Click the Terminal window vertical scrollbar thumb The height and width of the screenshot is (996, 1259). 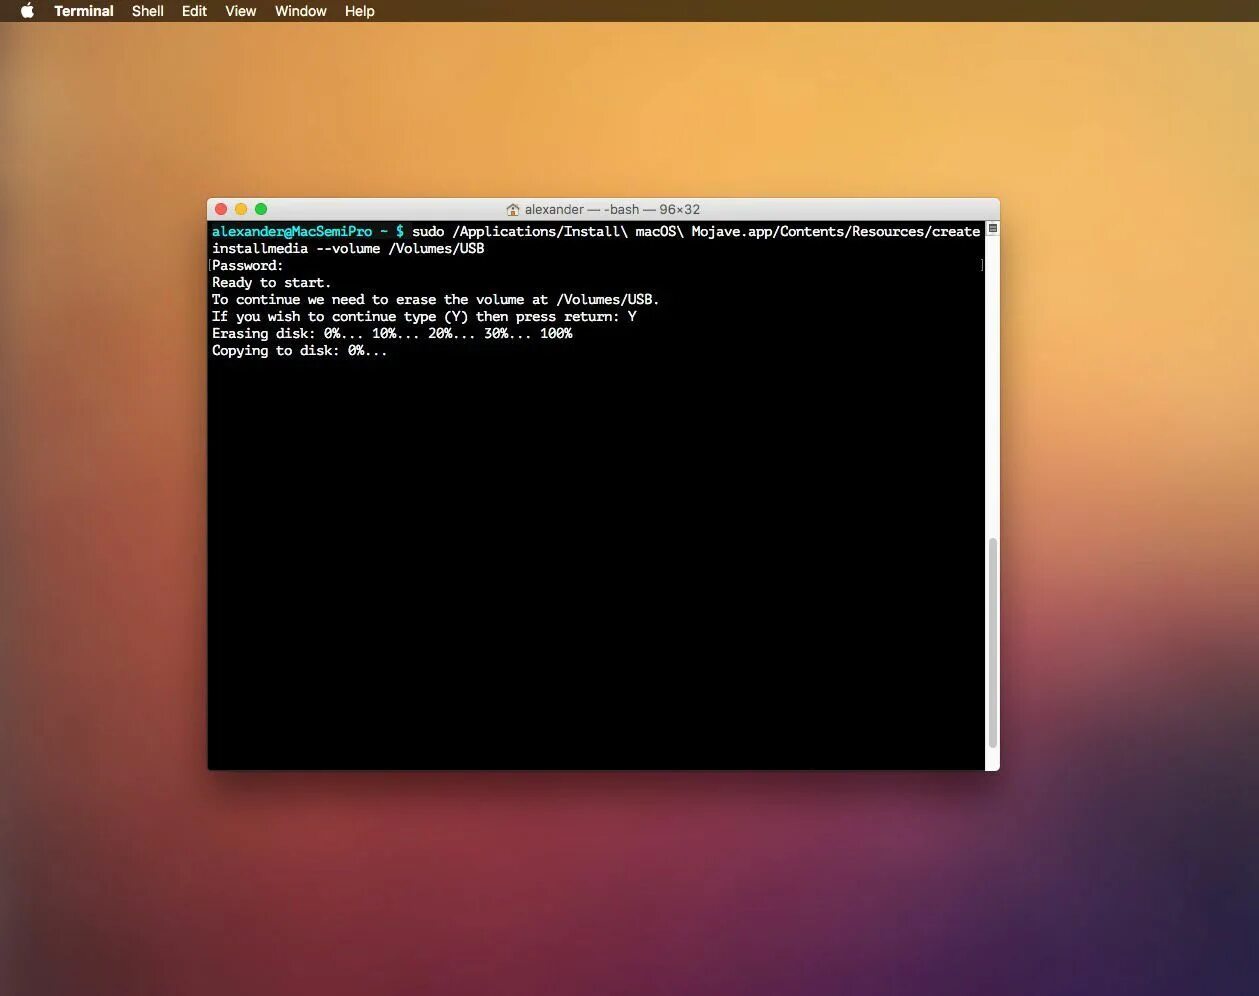[x=993, y=642]
